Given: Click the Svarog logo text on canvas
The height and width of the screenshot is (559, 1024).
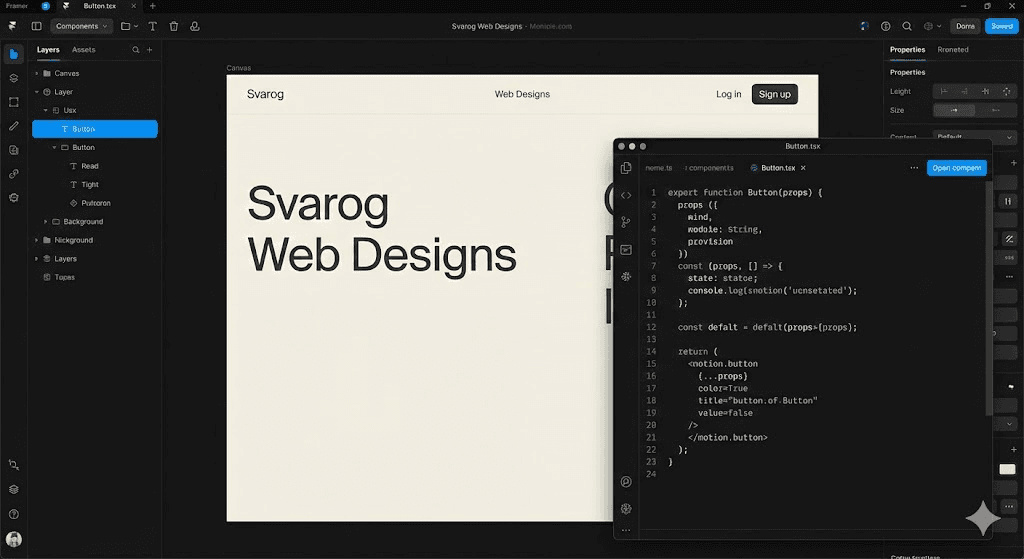Looking at the screenshot, I should (x=265, y=94).
